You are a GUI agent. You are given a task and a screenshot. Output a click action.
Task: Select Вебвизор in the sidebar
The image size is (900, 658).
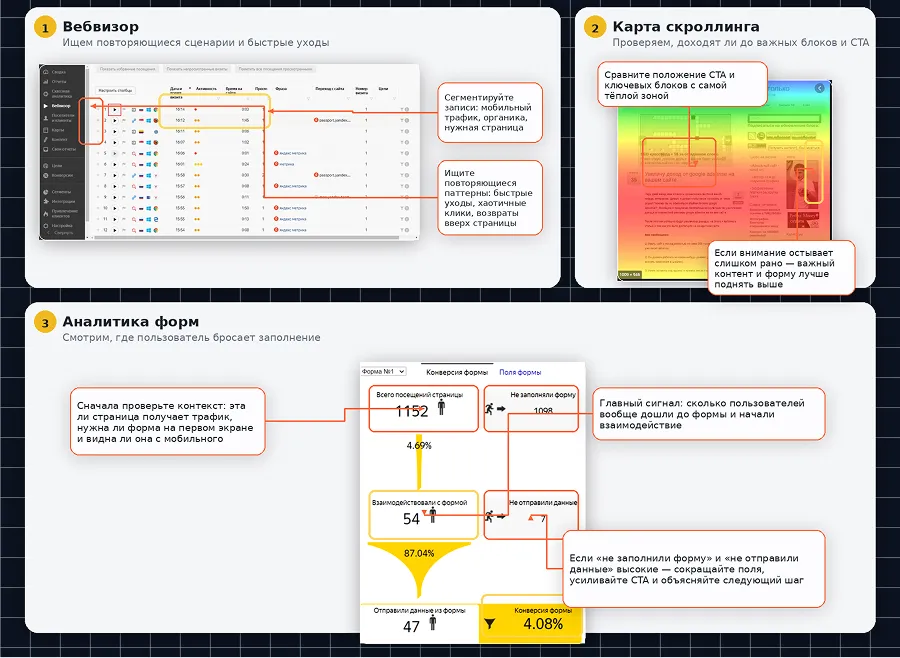60,105
